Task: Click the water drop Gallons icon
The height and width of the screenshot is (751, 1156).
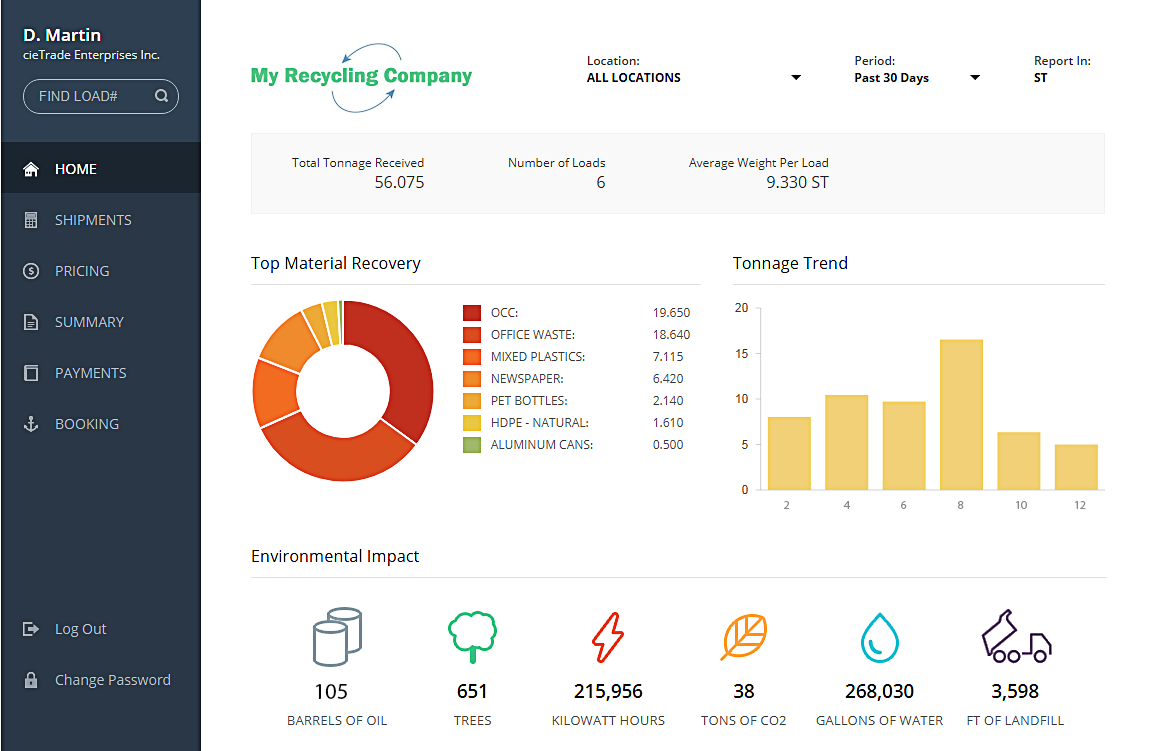Action: 880,638
